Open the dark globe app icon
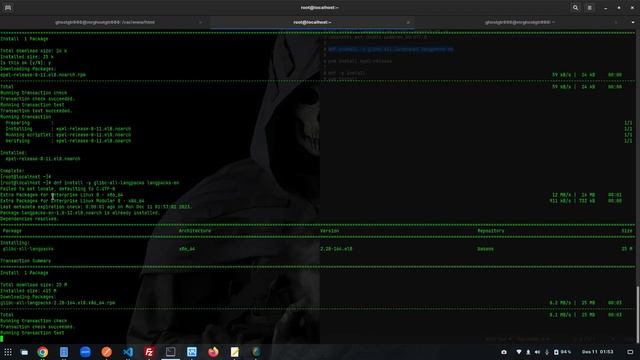This screenshot has height=360, width=640. pos(256,352)
